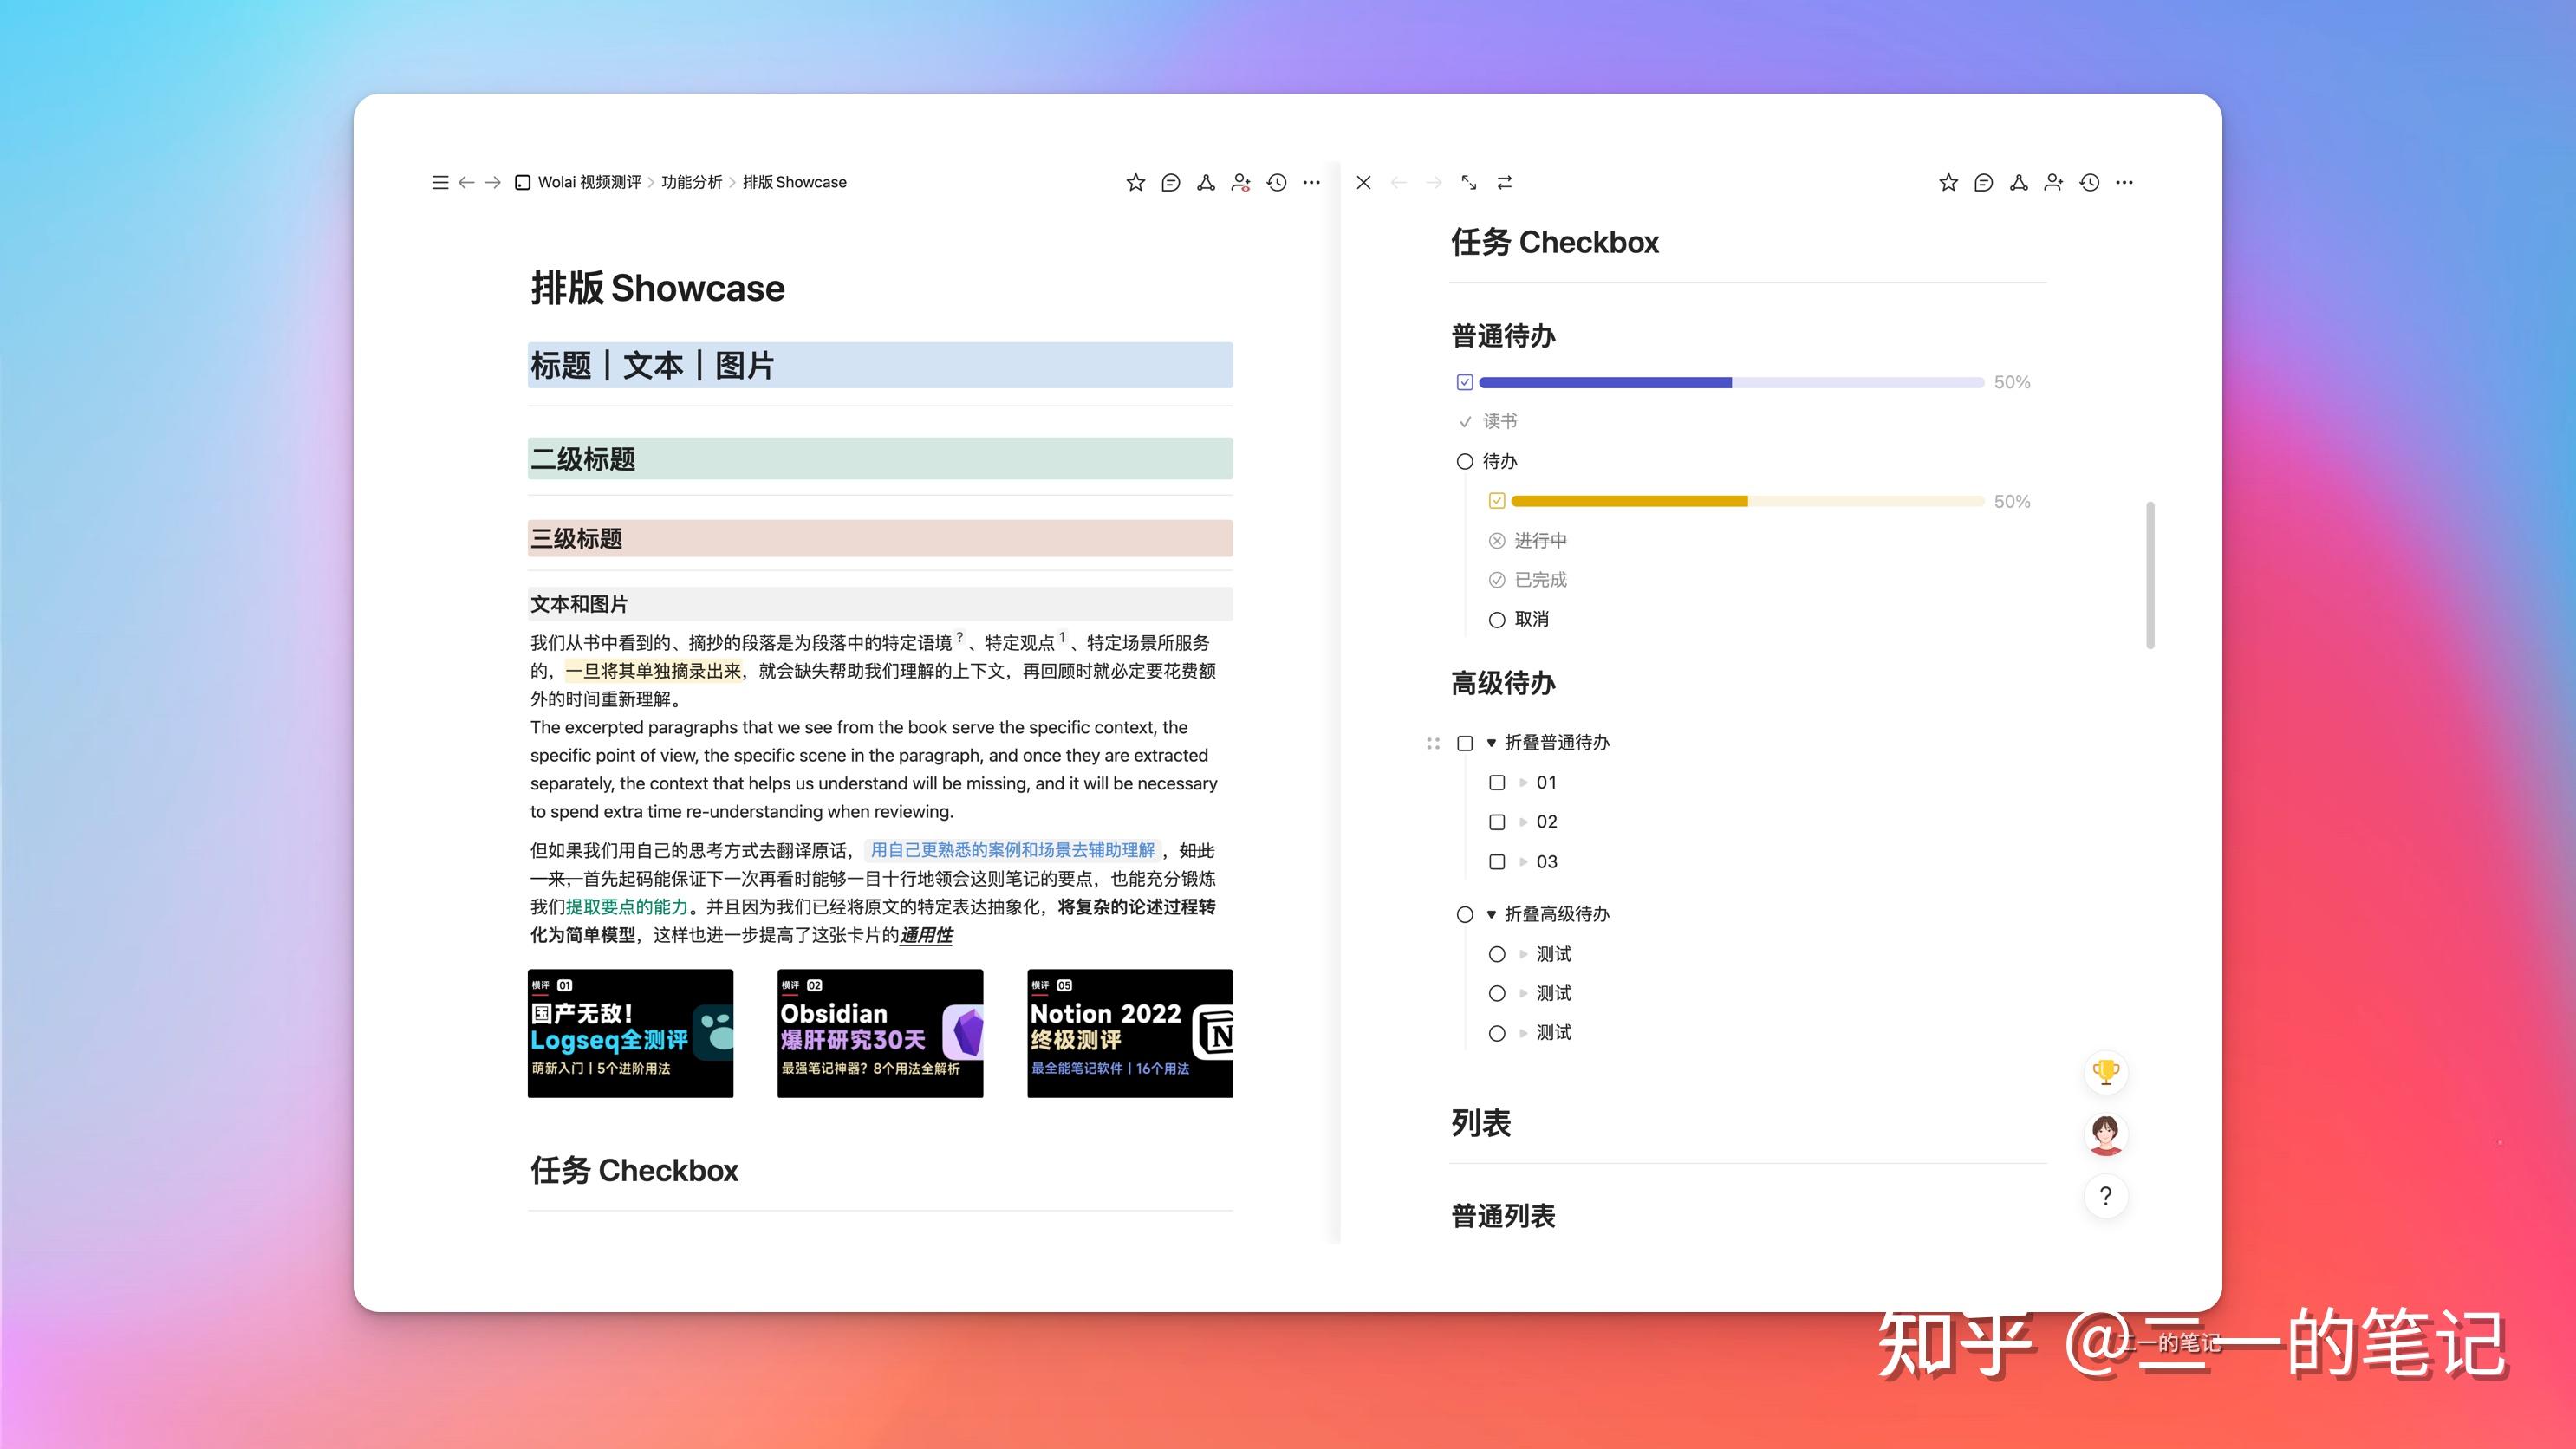Viewport: 2576px width, 1449px height.
Task: Check the checkbox for item 02
Action: coord(1497,822)
